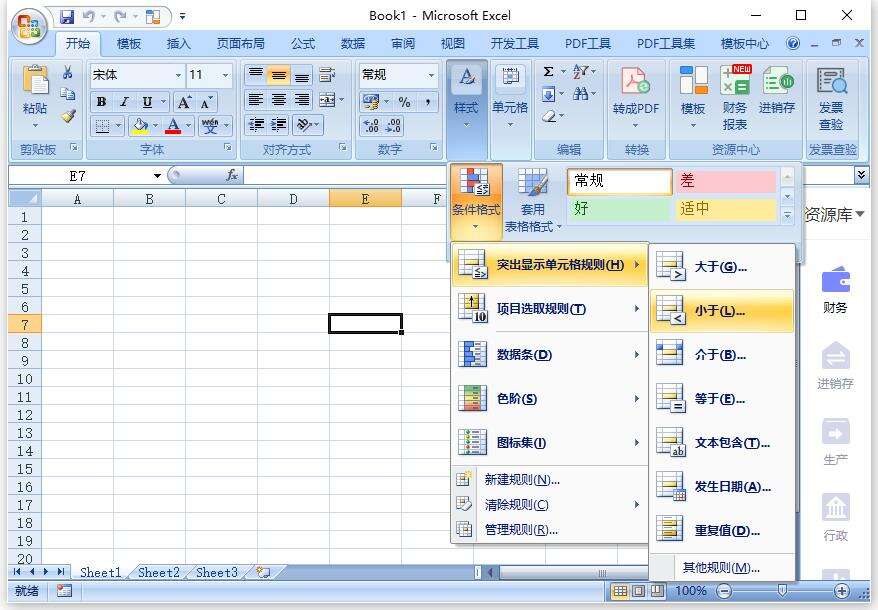Click the Office round button

pos(29,25)
